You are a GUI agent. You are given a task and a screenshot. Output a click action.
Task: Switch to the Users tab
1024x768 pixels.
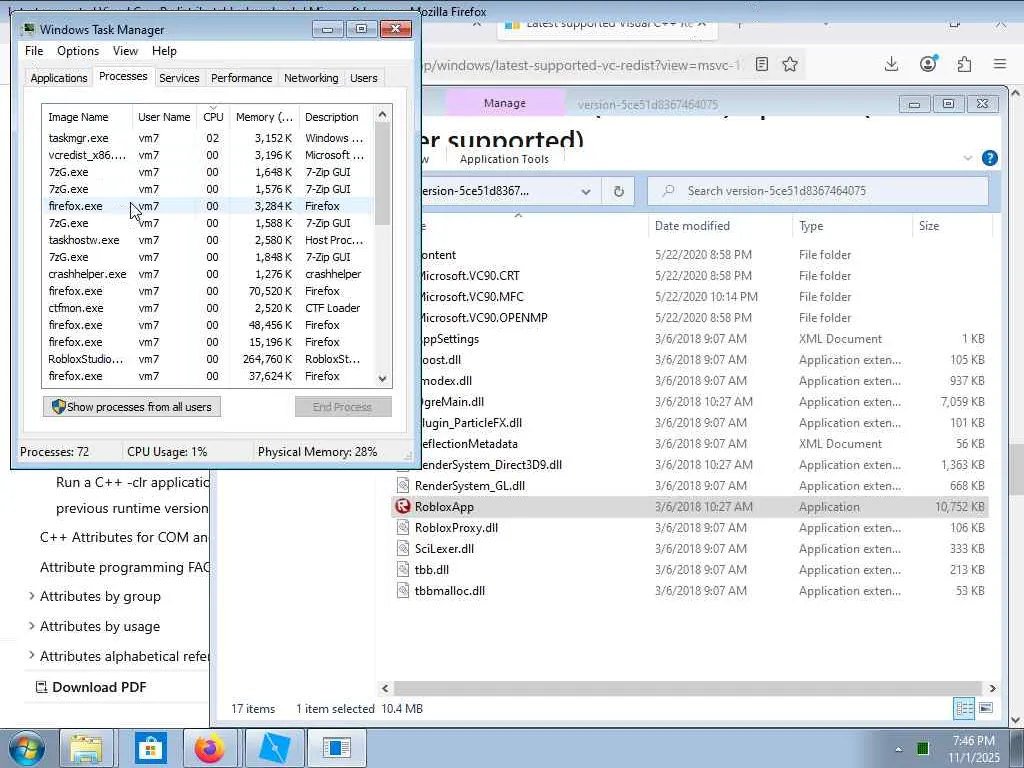point(363,78)
